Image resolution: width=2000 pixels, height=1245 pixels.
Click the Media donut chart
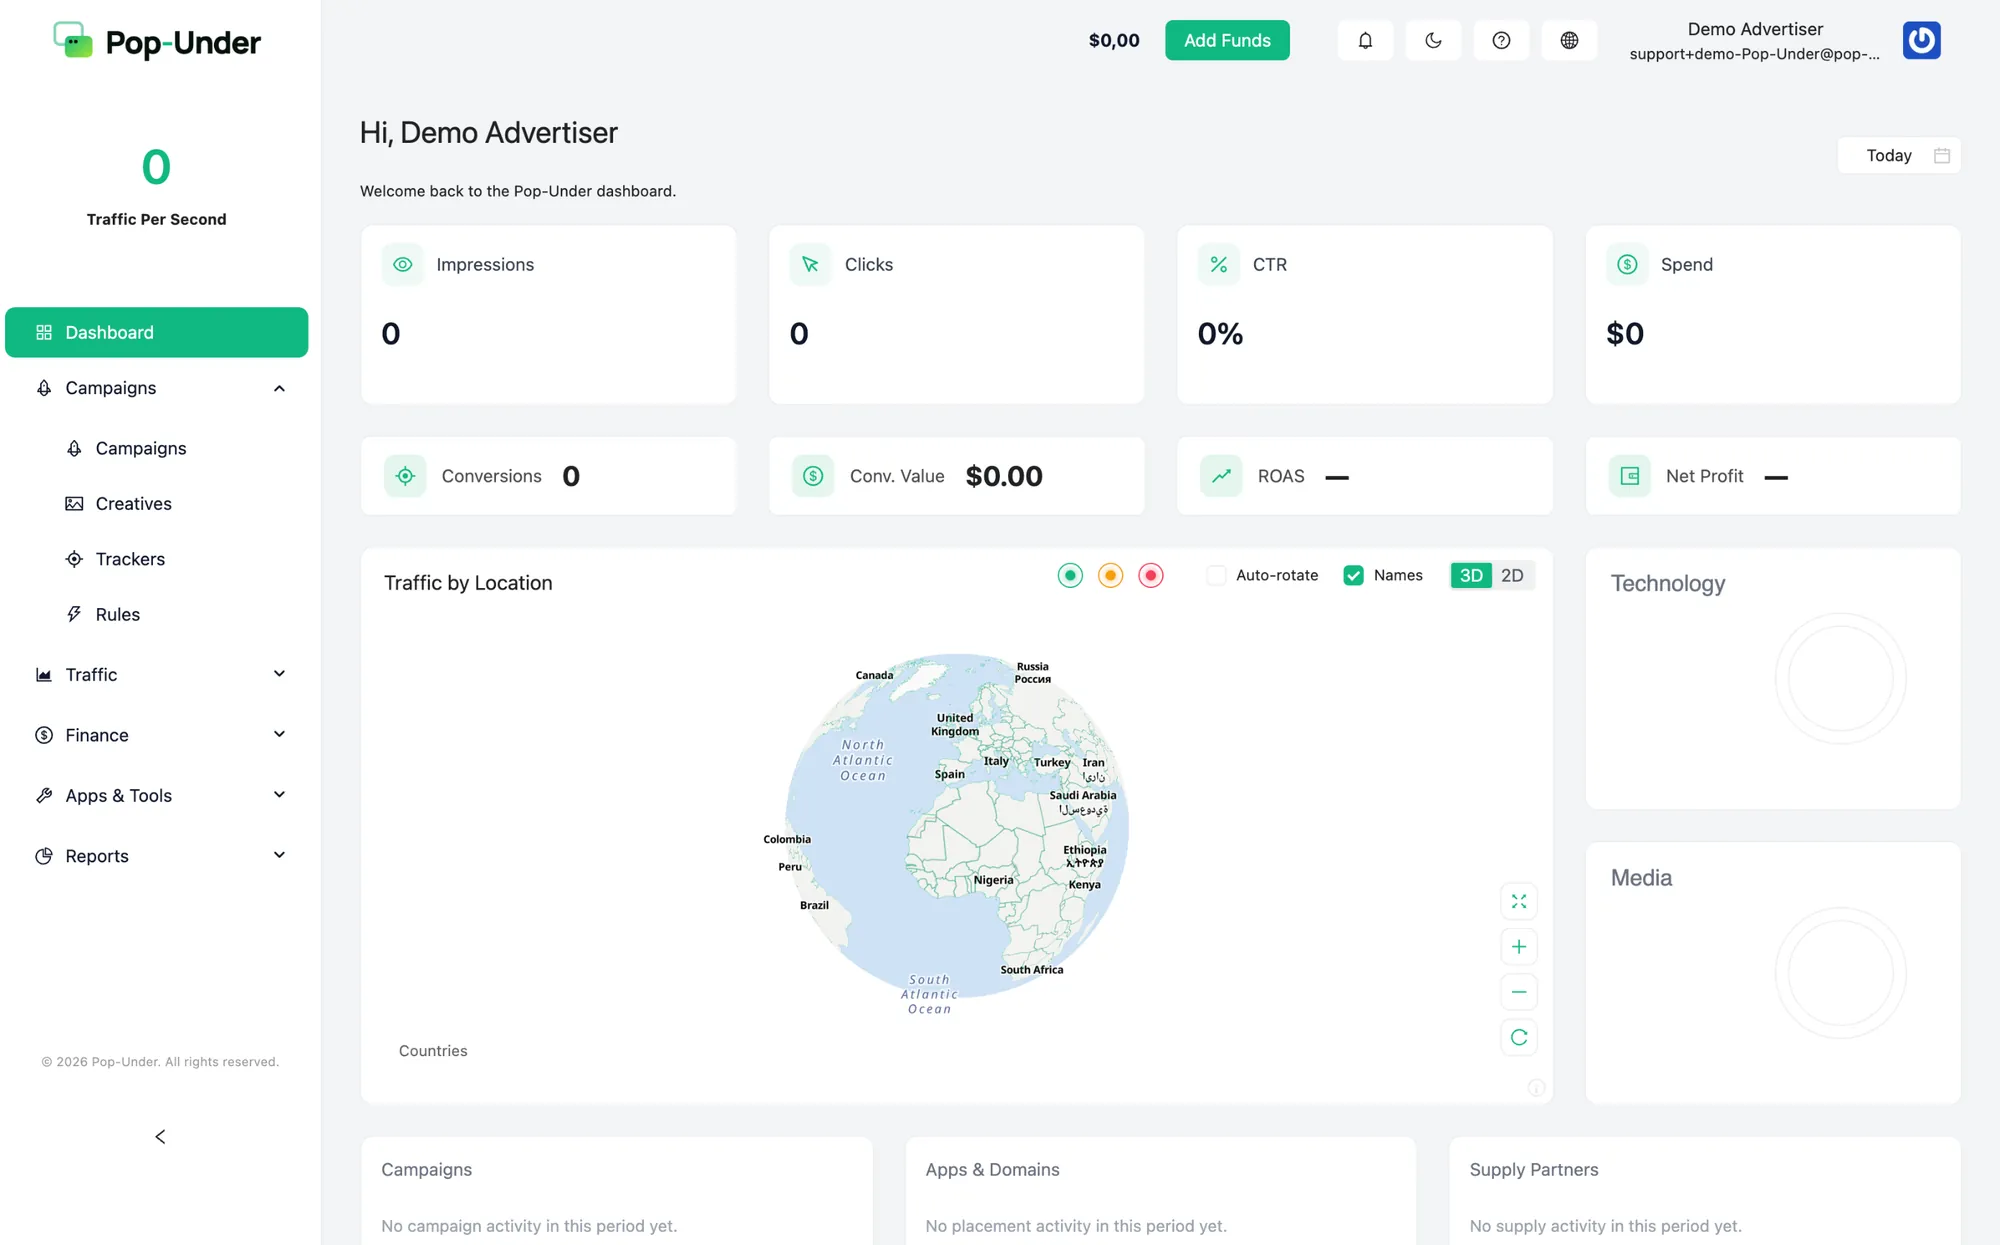(x=1840, y=972)
